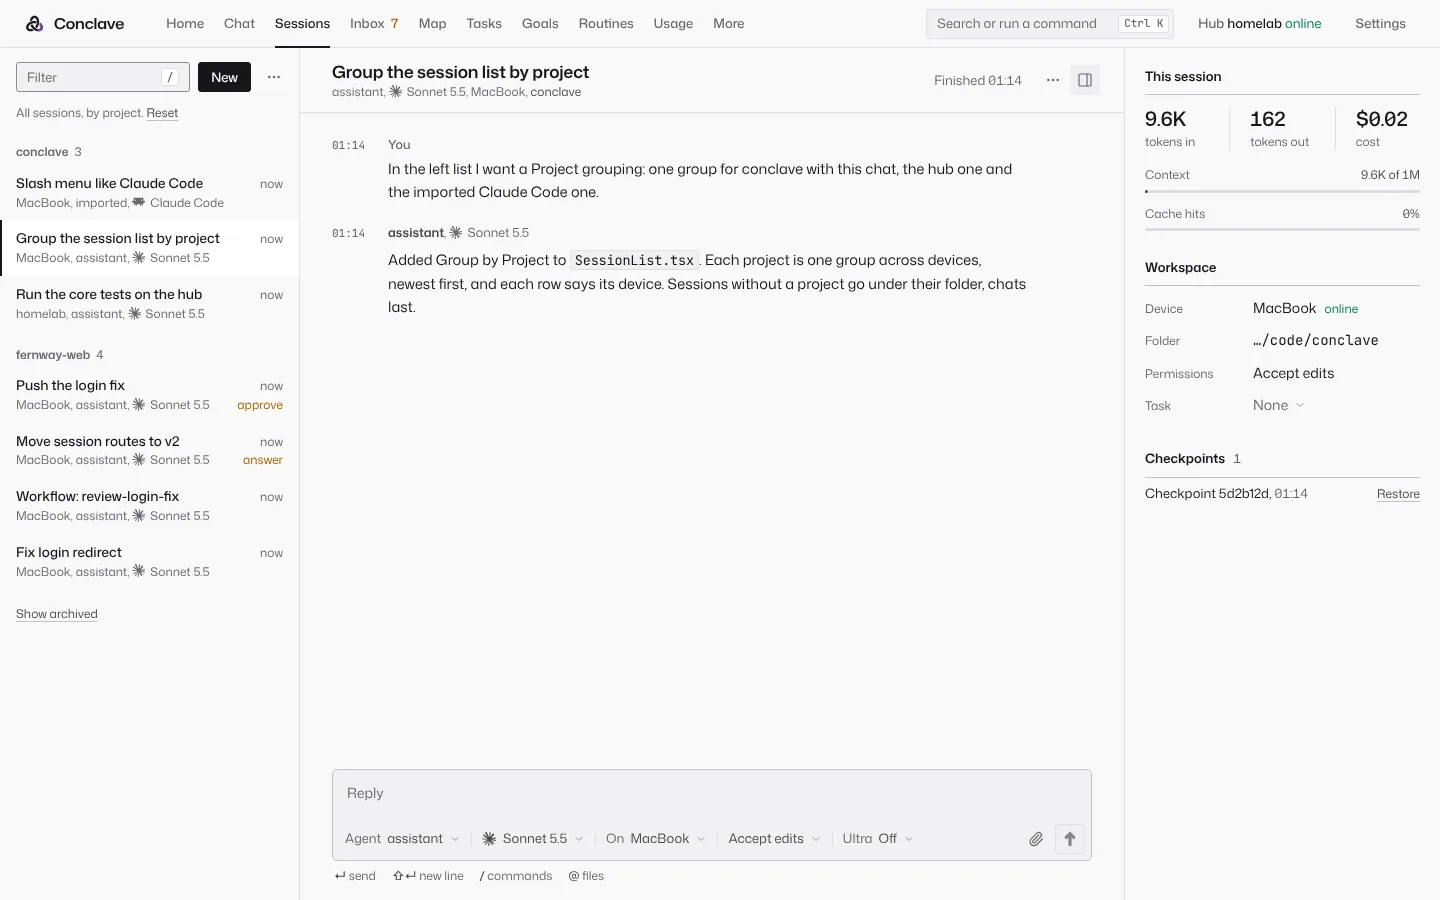Open the Ultra Off dropdown
The height and width of the screenshot is (900, 1440).
[x=878, y=839]
